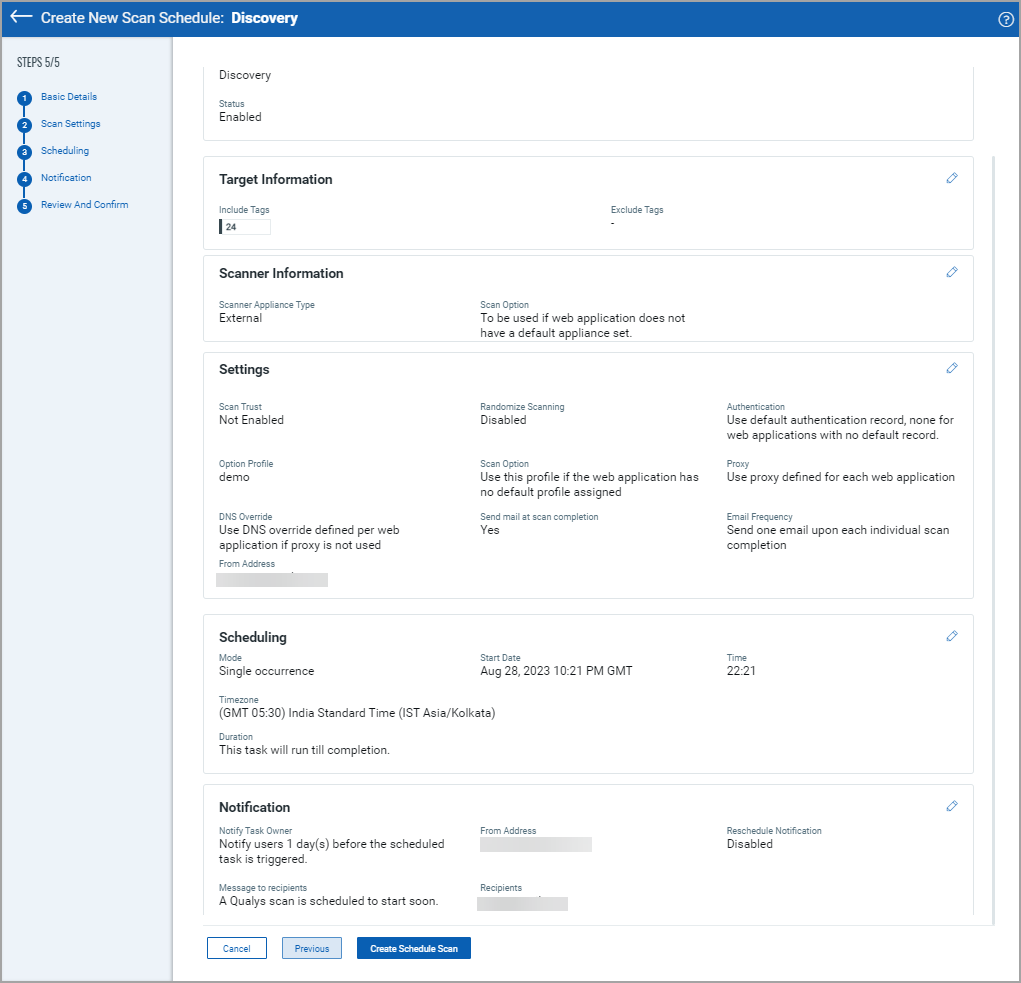Click the Cancel button
The image size is (1021, 983).
236,948
